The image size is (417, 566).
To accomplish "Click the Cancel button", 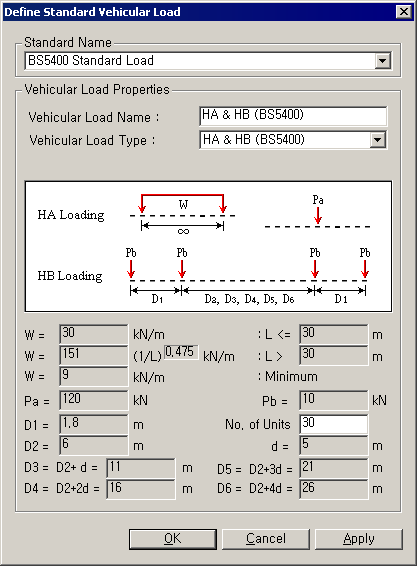I will pos(266,539).
